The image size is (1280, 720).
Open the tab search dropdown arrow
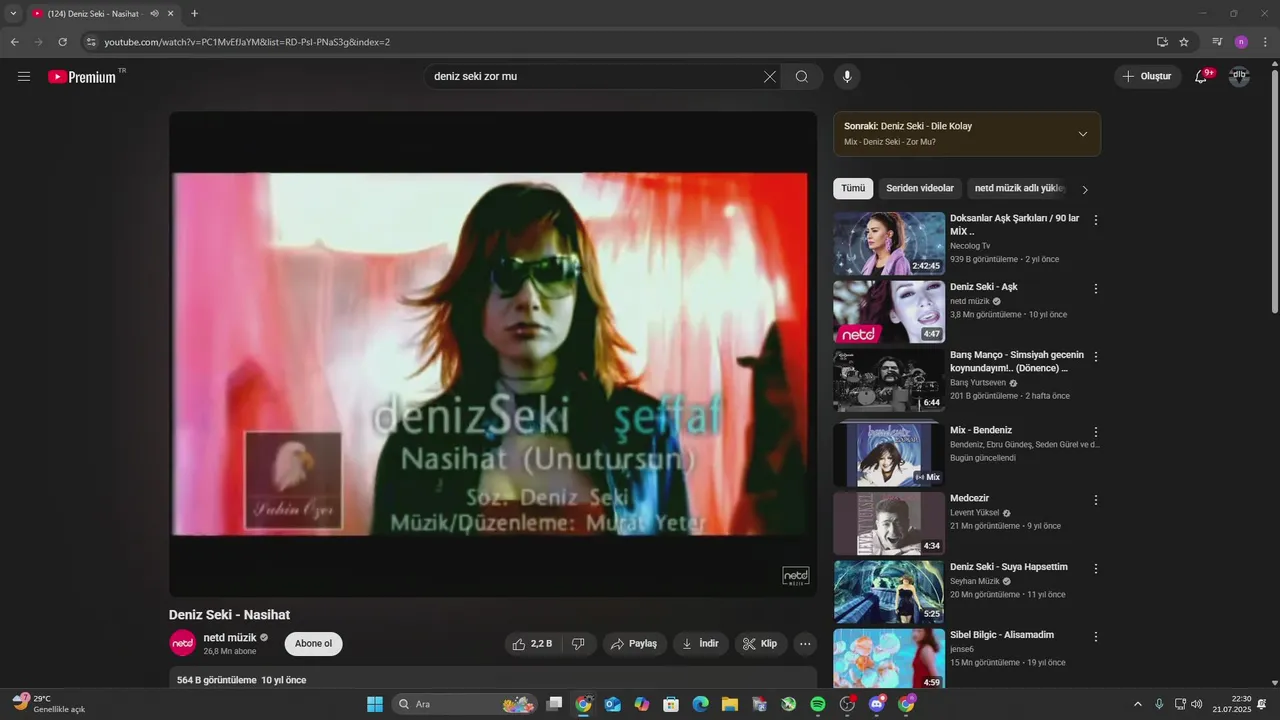click(13, 14)
